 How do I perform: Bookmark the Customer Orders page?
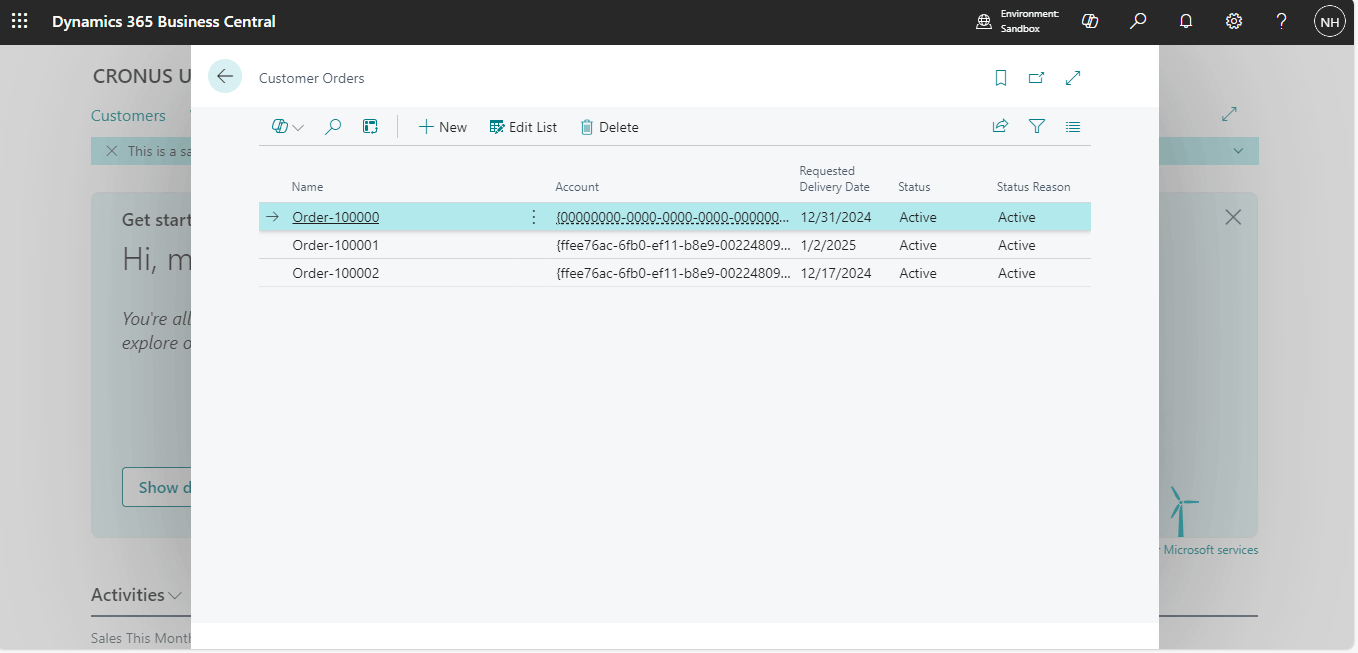[x=1001, y=78]
